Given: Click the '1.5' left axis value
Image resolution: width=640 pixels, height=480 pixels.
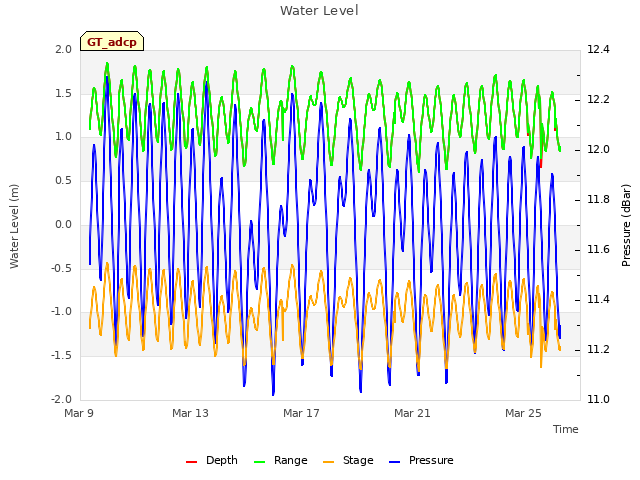Looking at the screenshot, I should pos(63,93).
